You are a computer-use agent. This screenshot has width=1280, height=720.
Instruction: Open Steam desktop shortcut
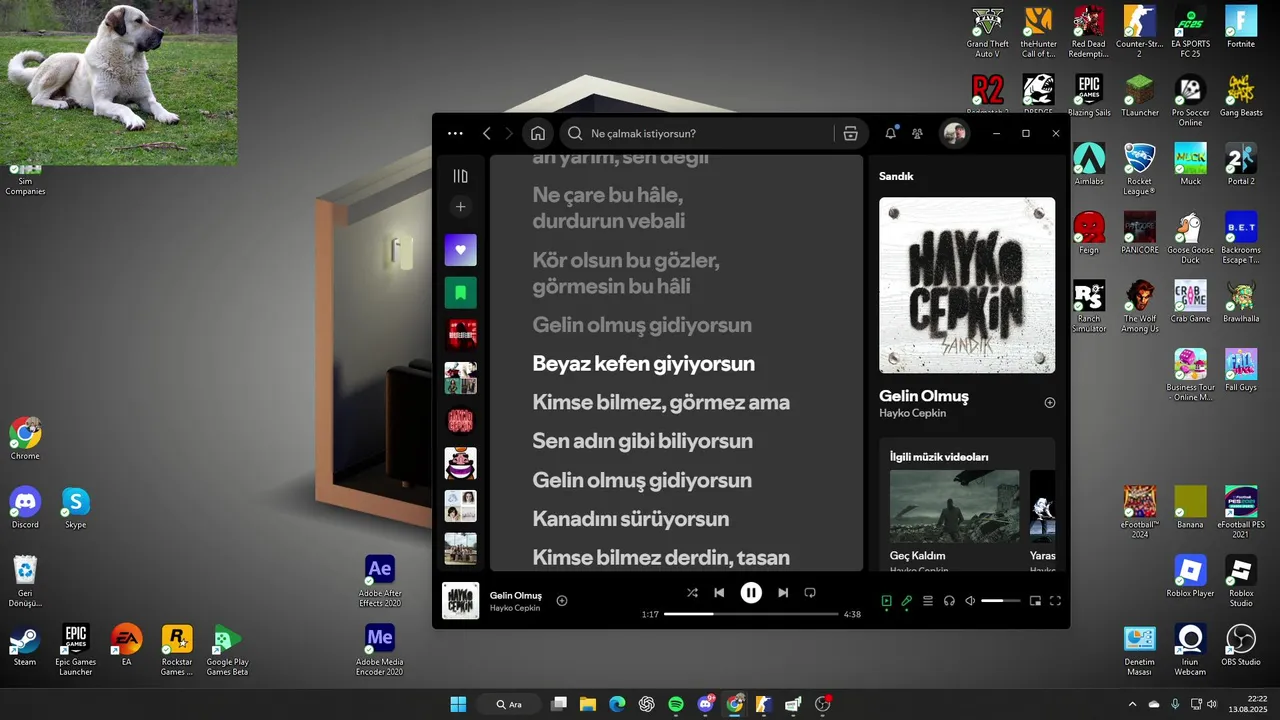(25, 646)
